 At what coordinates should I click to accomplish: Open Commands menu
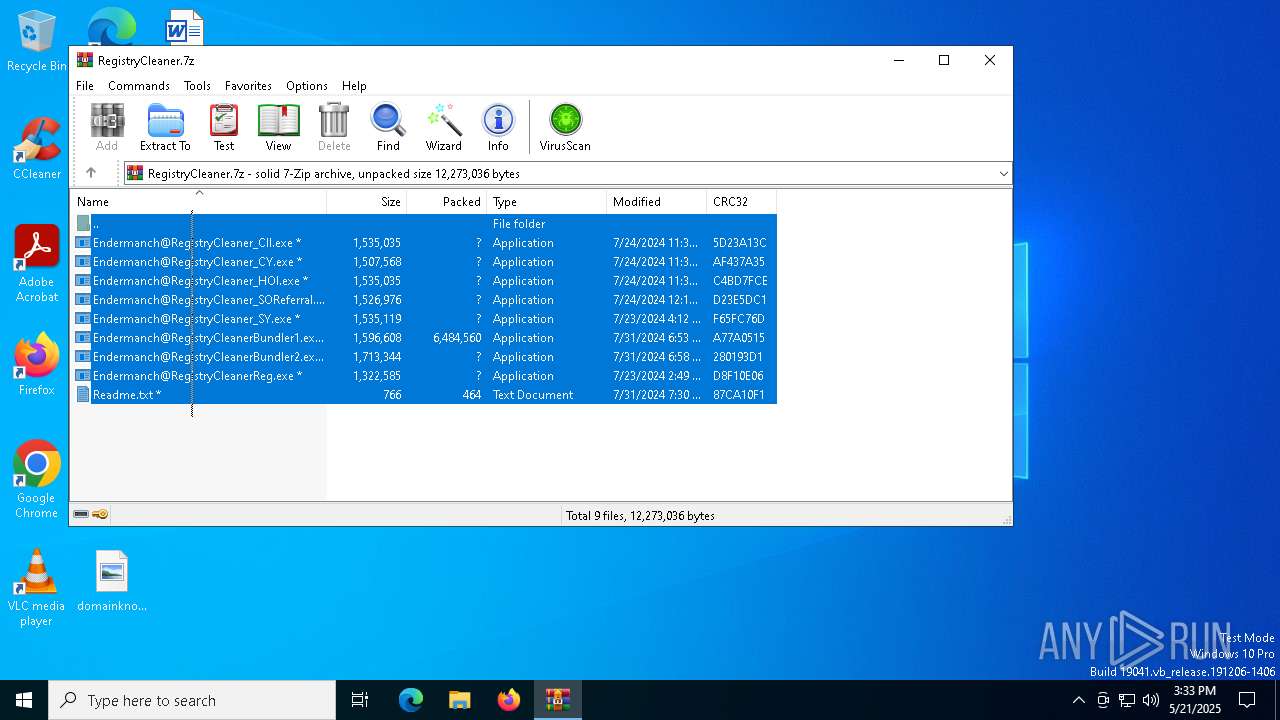(139, 86)
